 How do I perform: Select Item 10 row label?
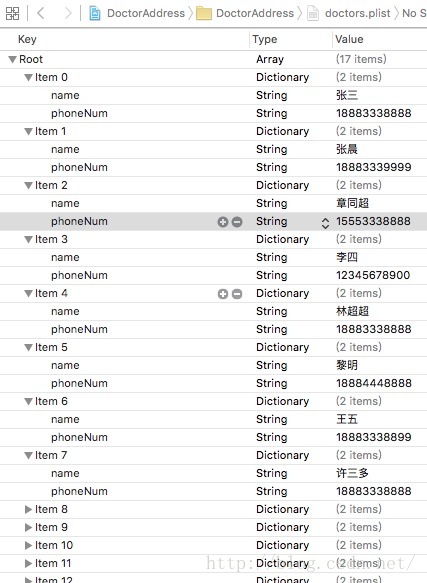[x=54, y=545]
